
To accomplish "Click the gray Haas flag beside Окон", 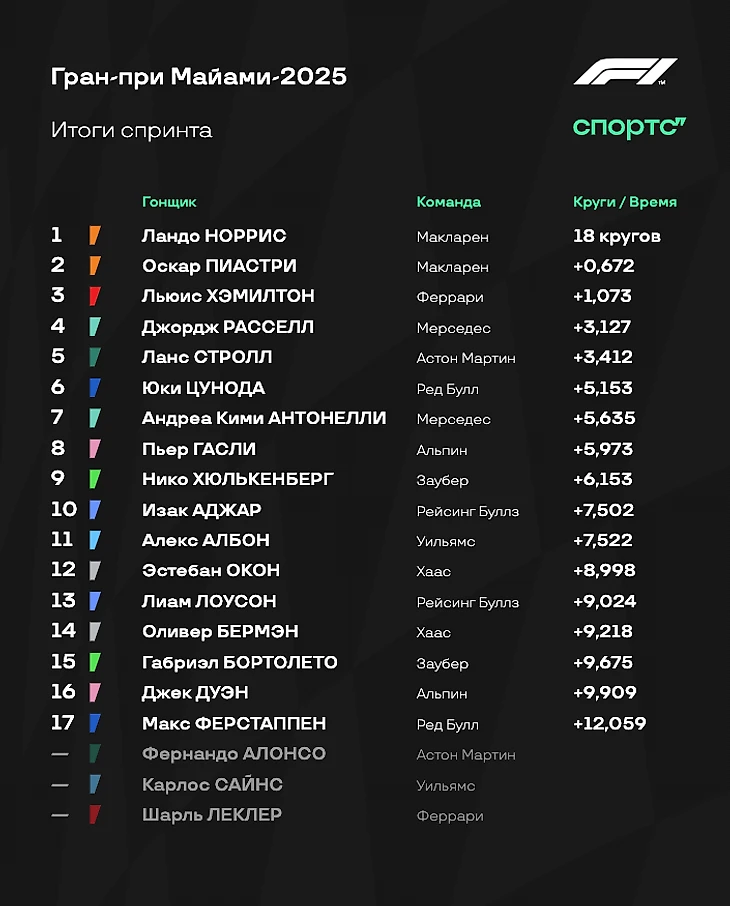I will point(94,571).
